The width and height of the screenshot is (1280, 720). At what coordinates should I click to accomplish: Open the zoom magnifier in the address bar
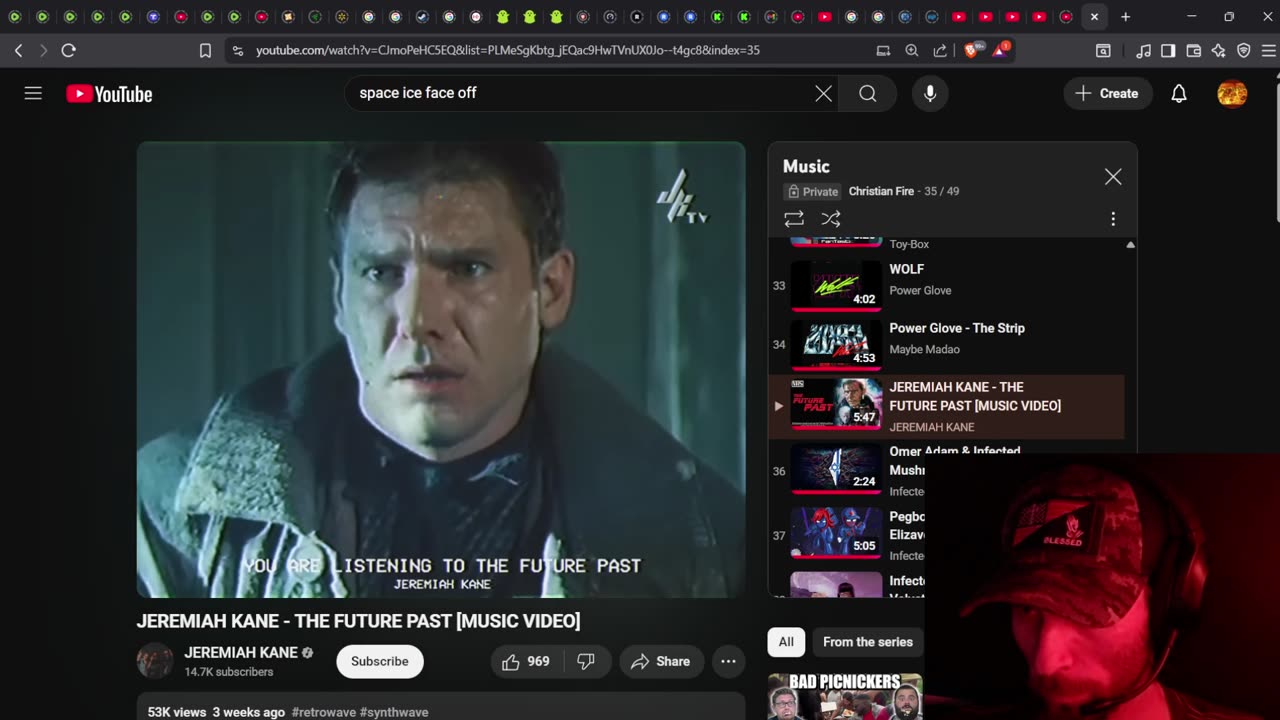tap(912, 50)
